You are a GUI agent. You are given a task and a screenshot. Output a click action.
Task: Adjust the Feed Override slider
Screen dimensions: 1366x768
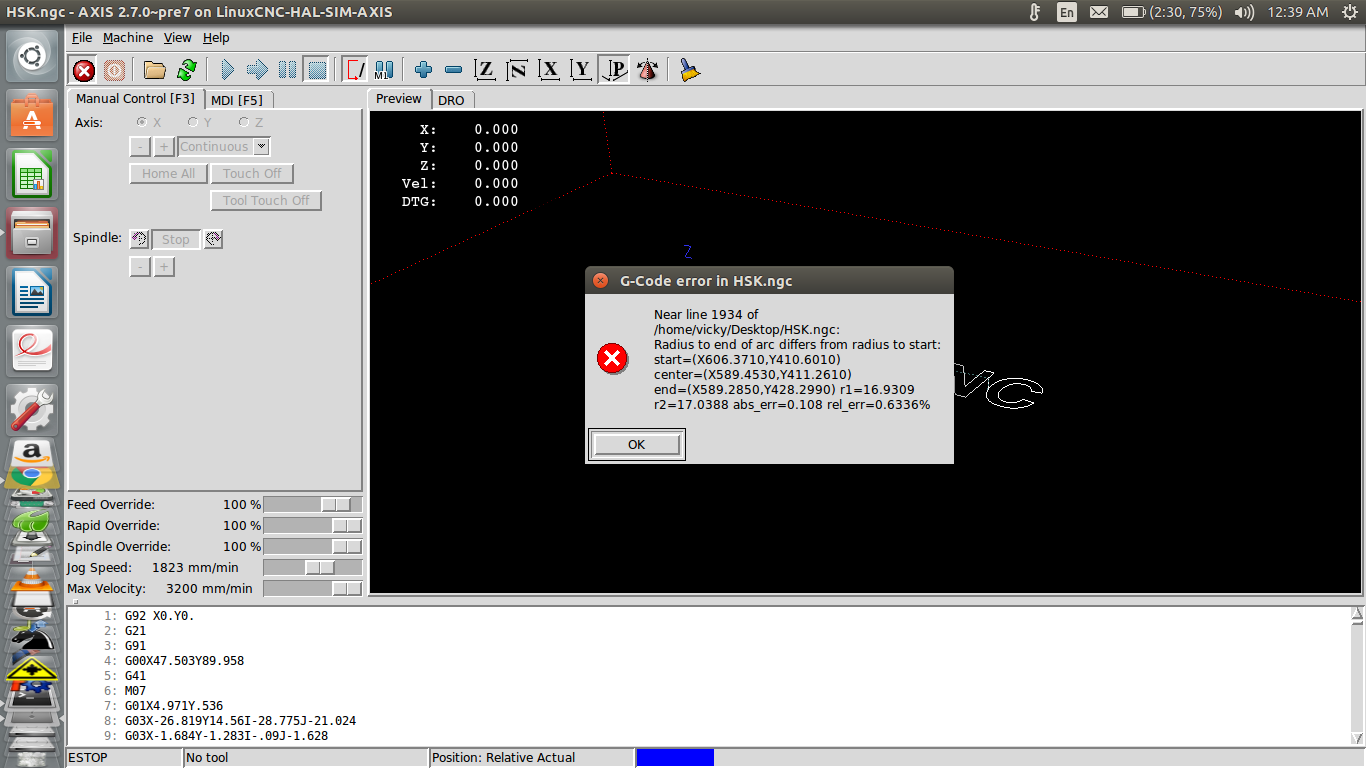tap(313, 505)
